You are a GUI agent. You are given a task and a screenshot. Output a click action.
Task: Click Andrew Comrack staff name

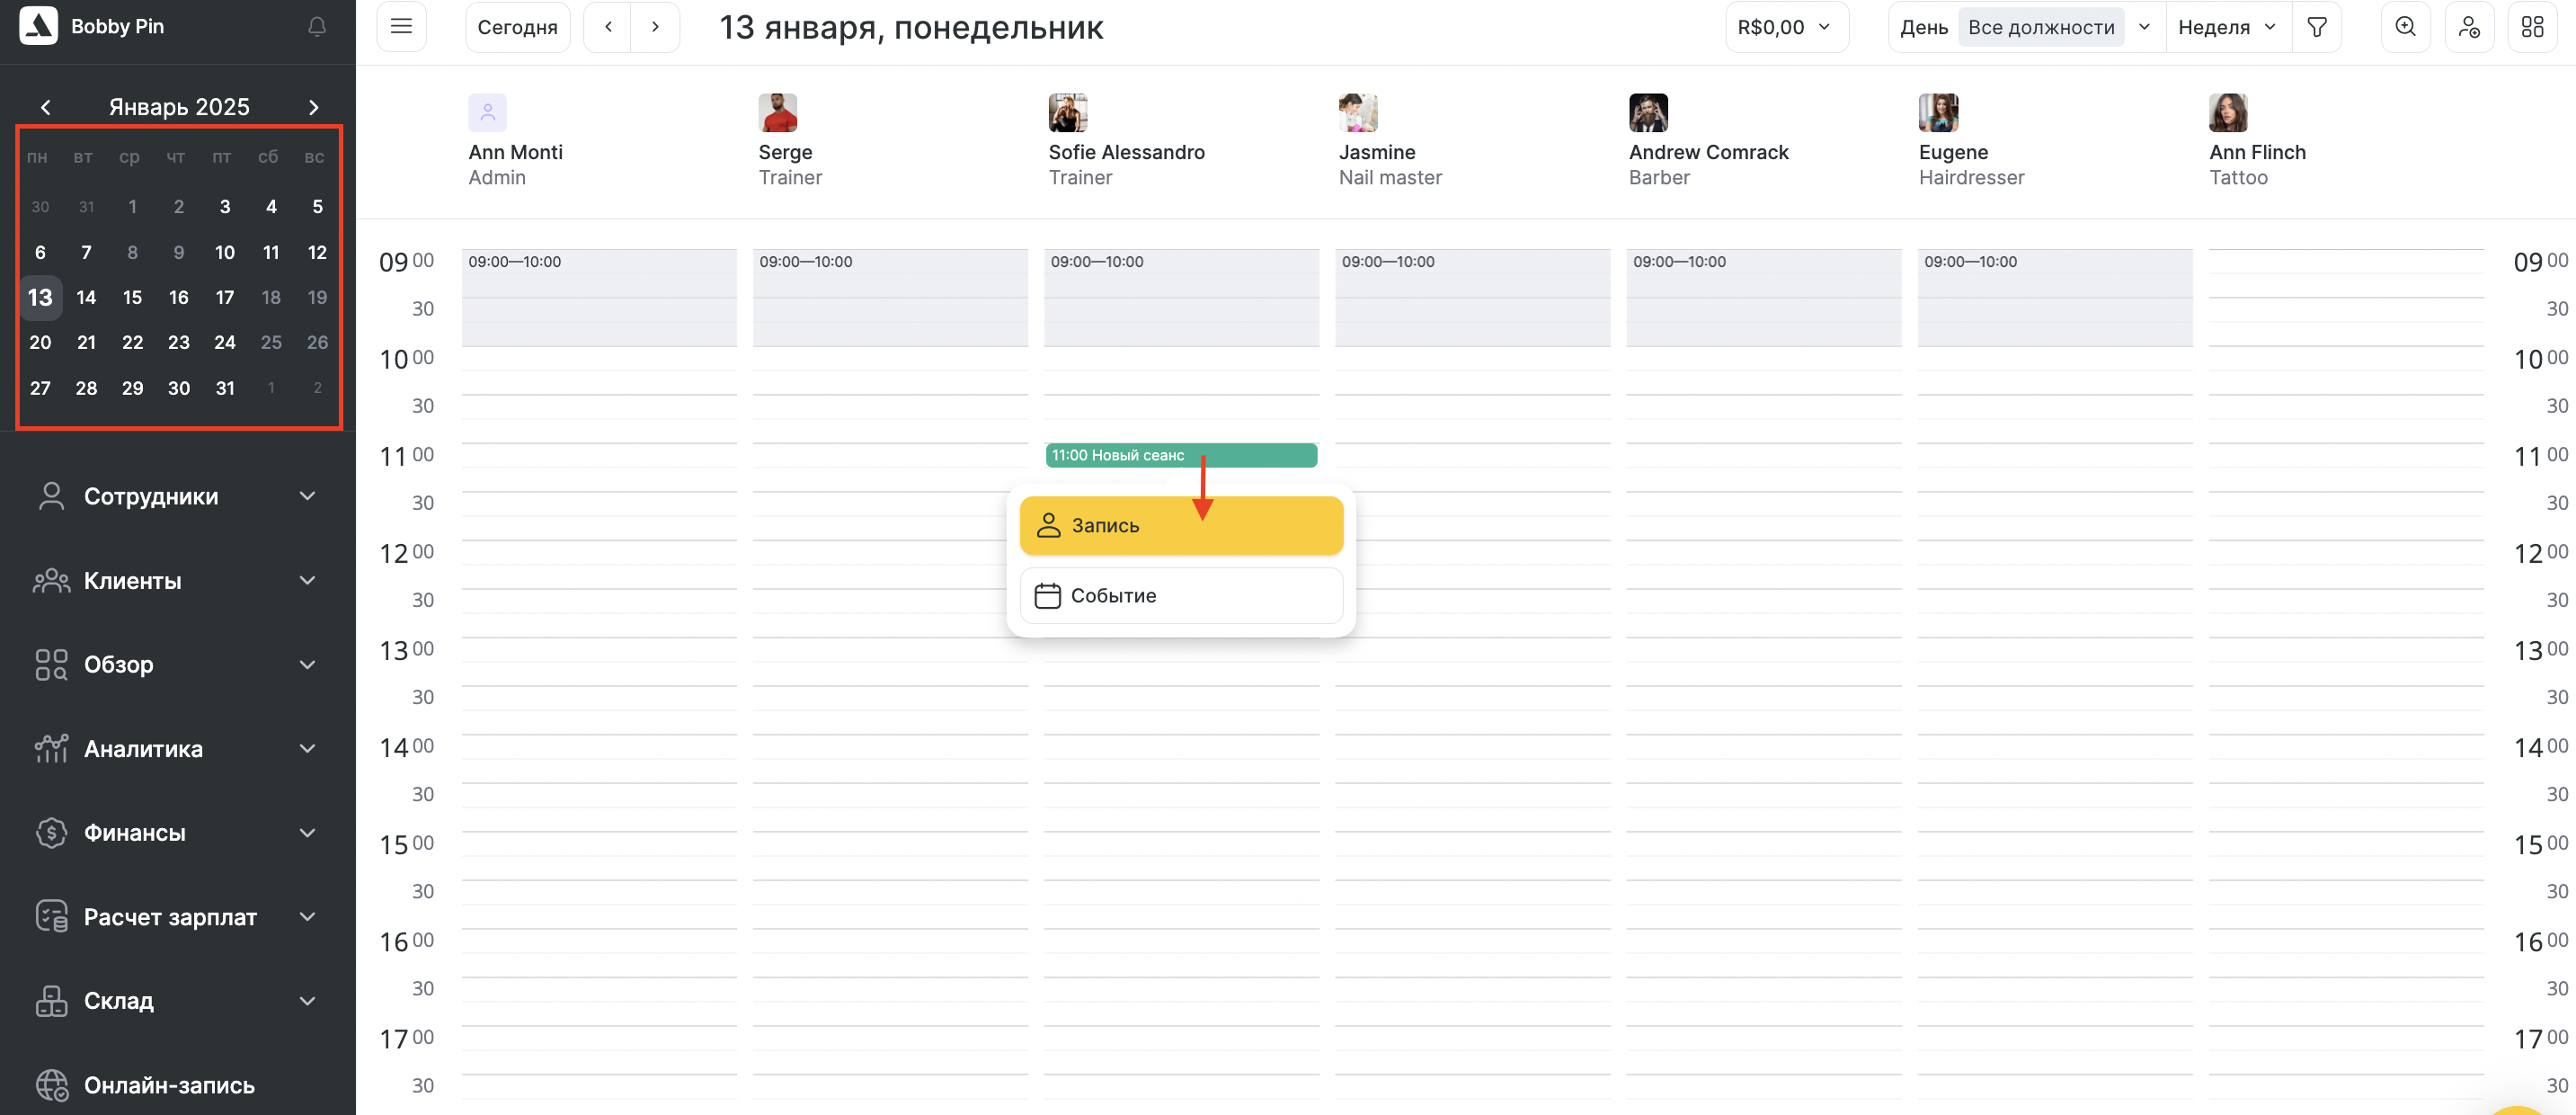[x=1708, y=152]
